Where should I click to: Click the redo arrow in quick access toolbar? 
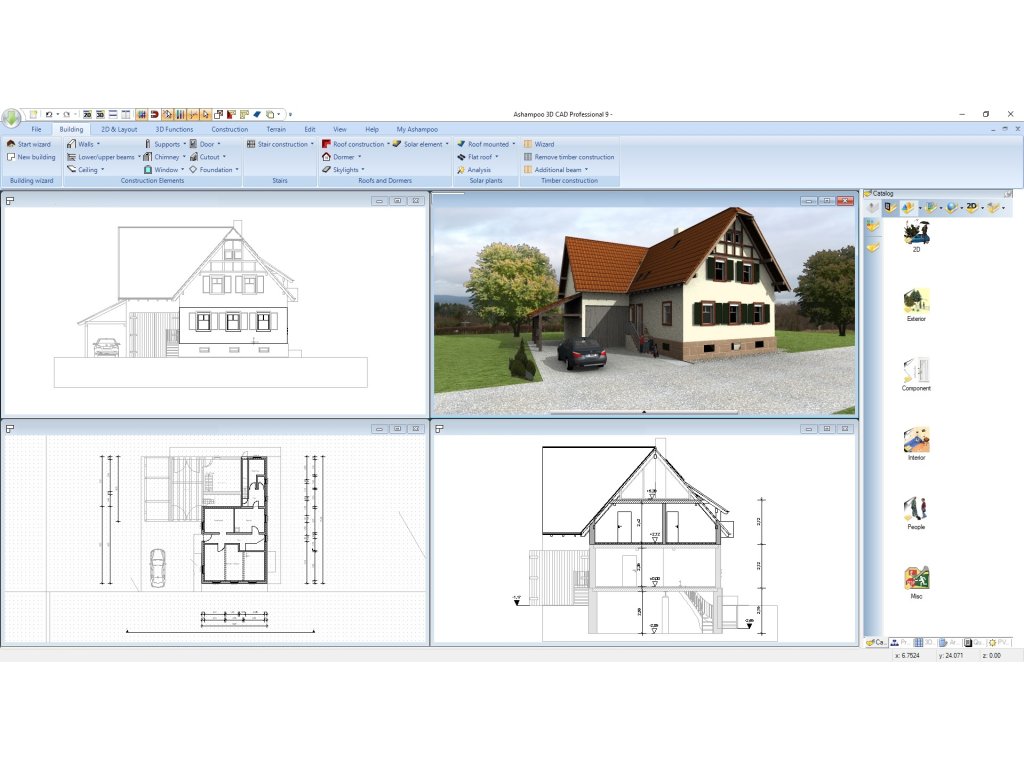tap(66, 114)
